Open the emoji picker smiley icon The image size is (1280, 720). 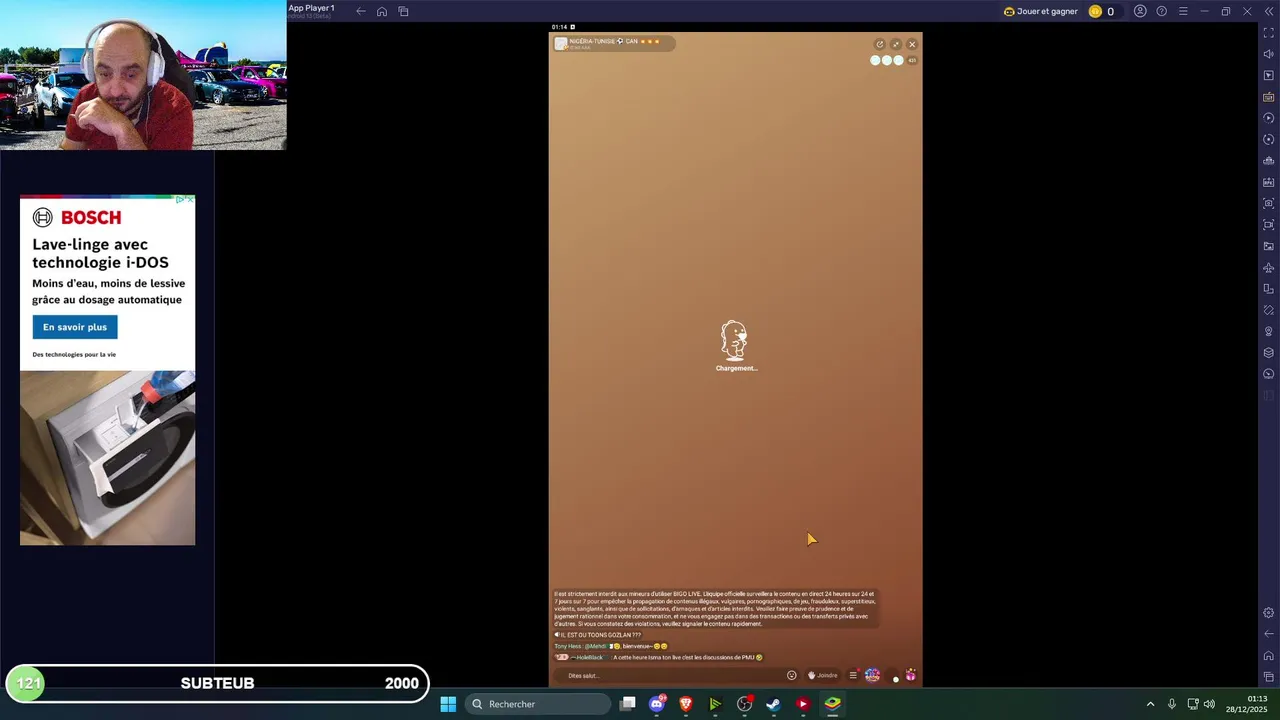(x=792, y=675)
